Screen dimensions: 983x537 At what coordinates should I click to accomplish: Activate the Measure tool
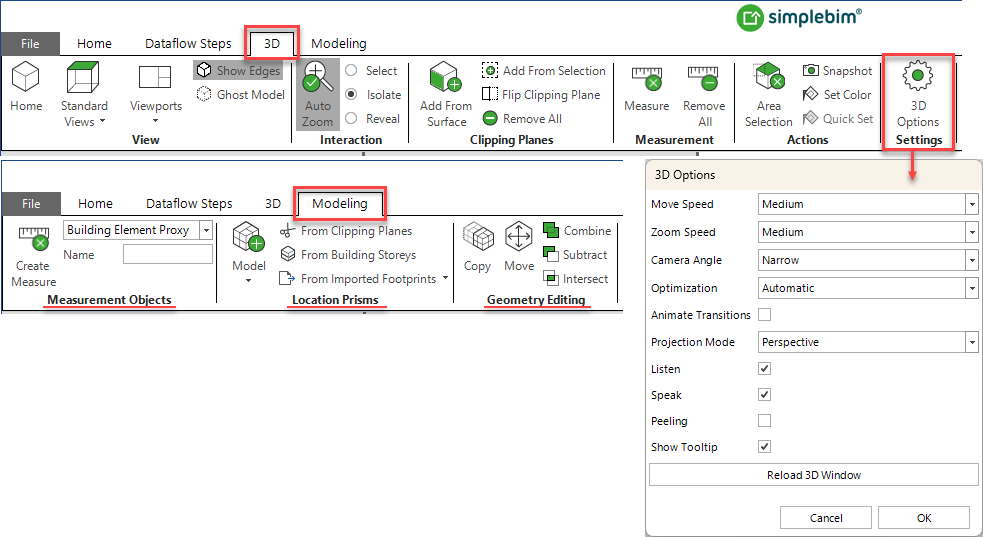(x=646, y=90)
